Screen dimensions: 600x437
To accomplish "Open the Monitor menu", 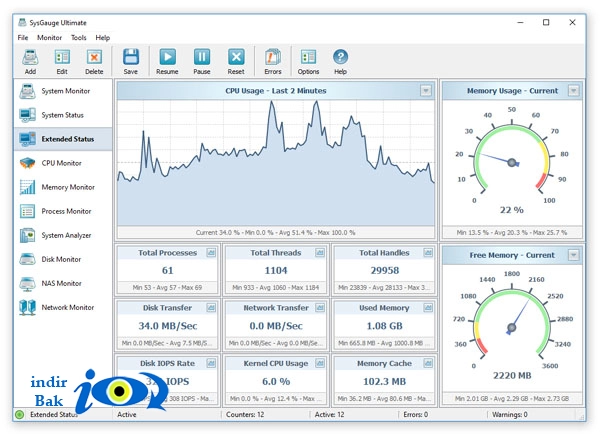I will point(49,38).
